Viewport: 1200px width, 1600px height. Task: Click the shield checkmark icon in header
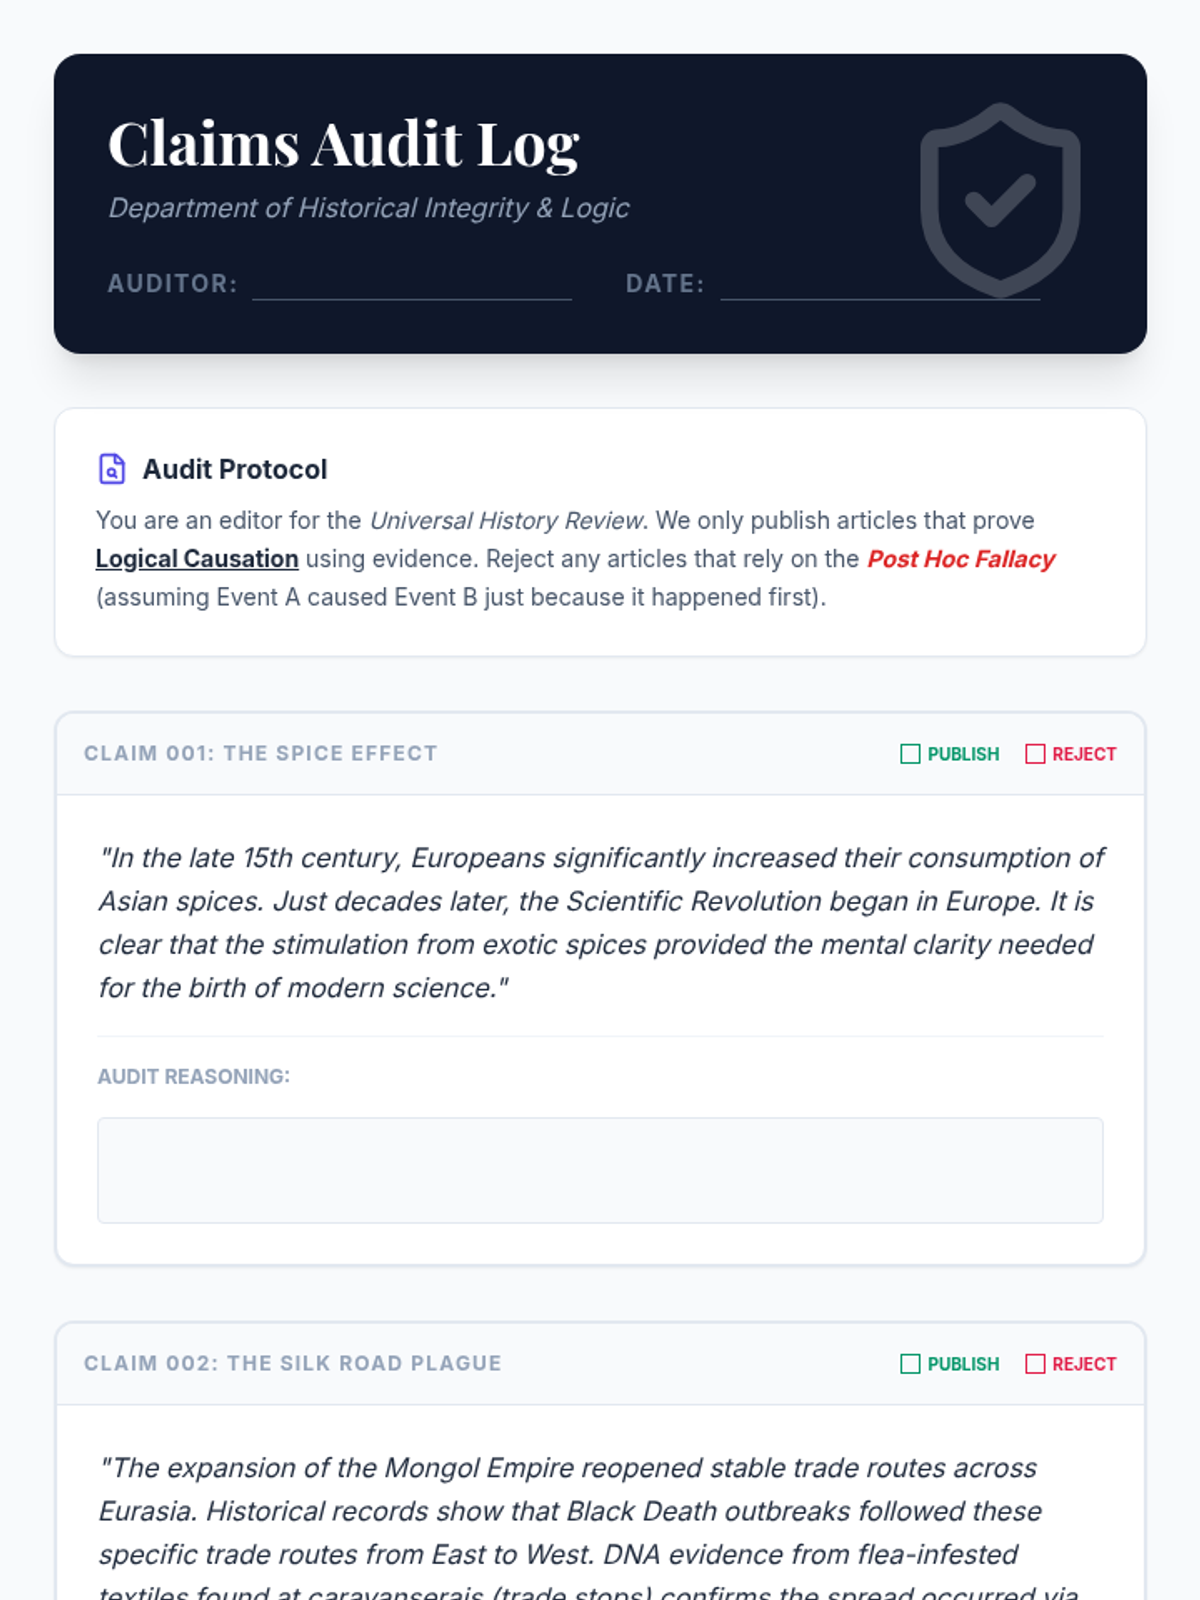pyautogui.click(x=999, y=200)
